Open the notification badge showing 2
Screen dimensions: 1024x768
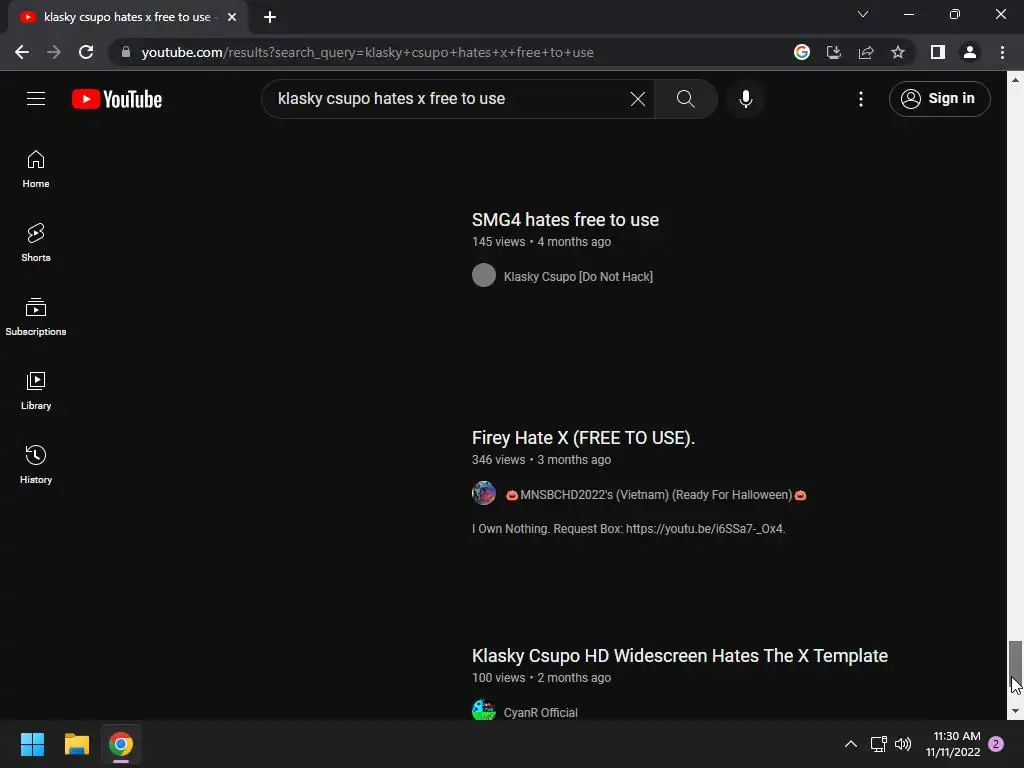(x=996, y=744)
